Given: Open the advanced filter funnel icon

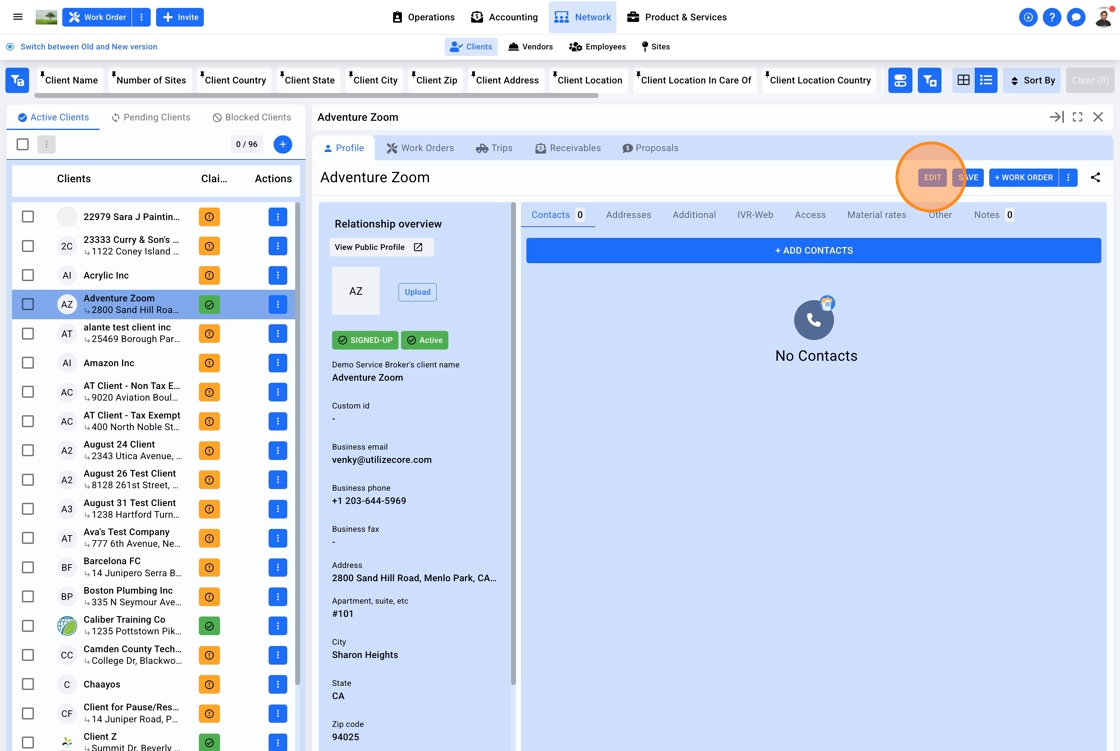Looking at the screenshot, I should coord(929,80).
